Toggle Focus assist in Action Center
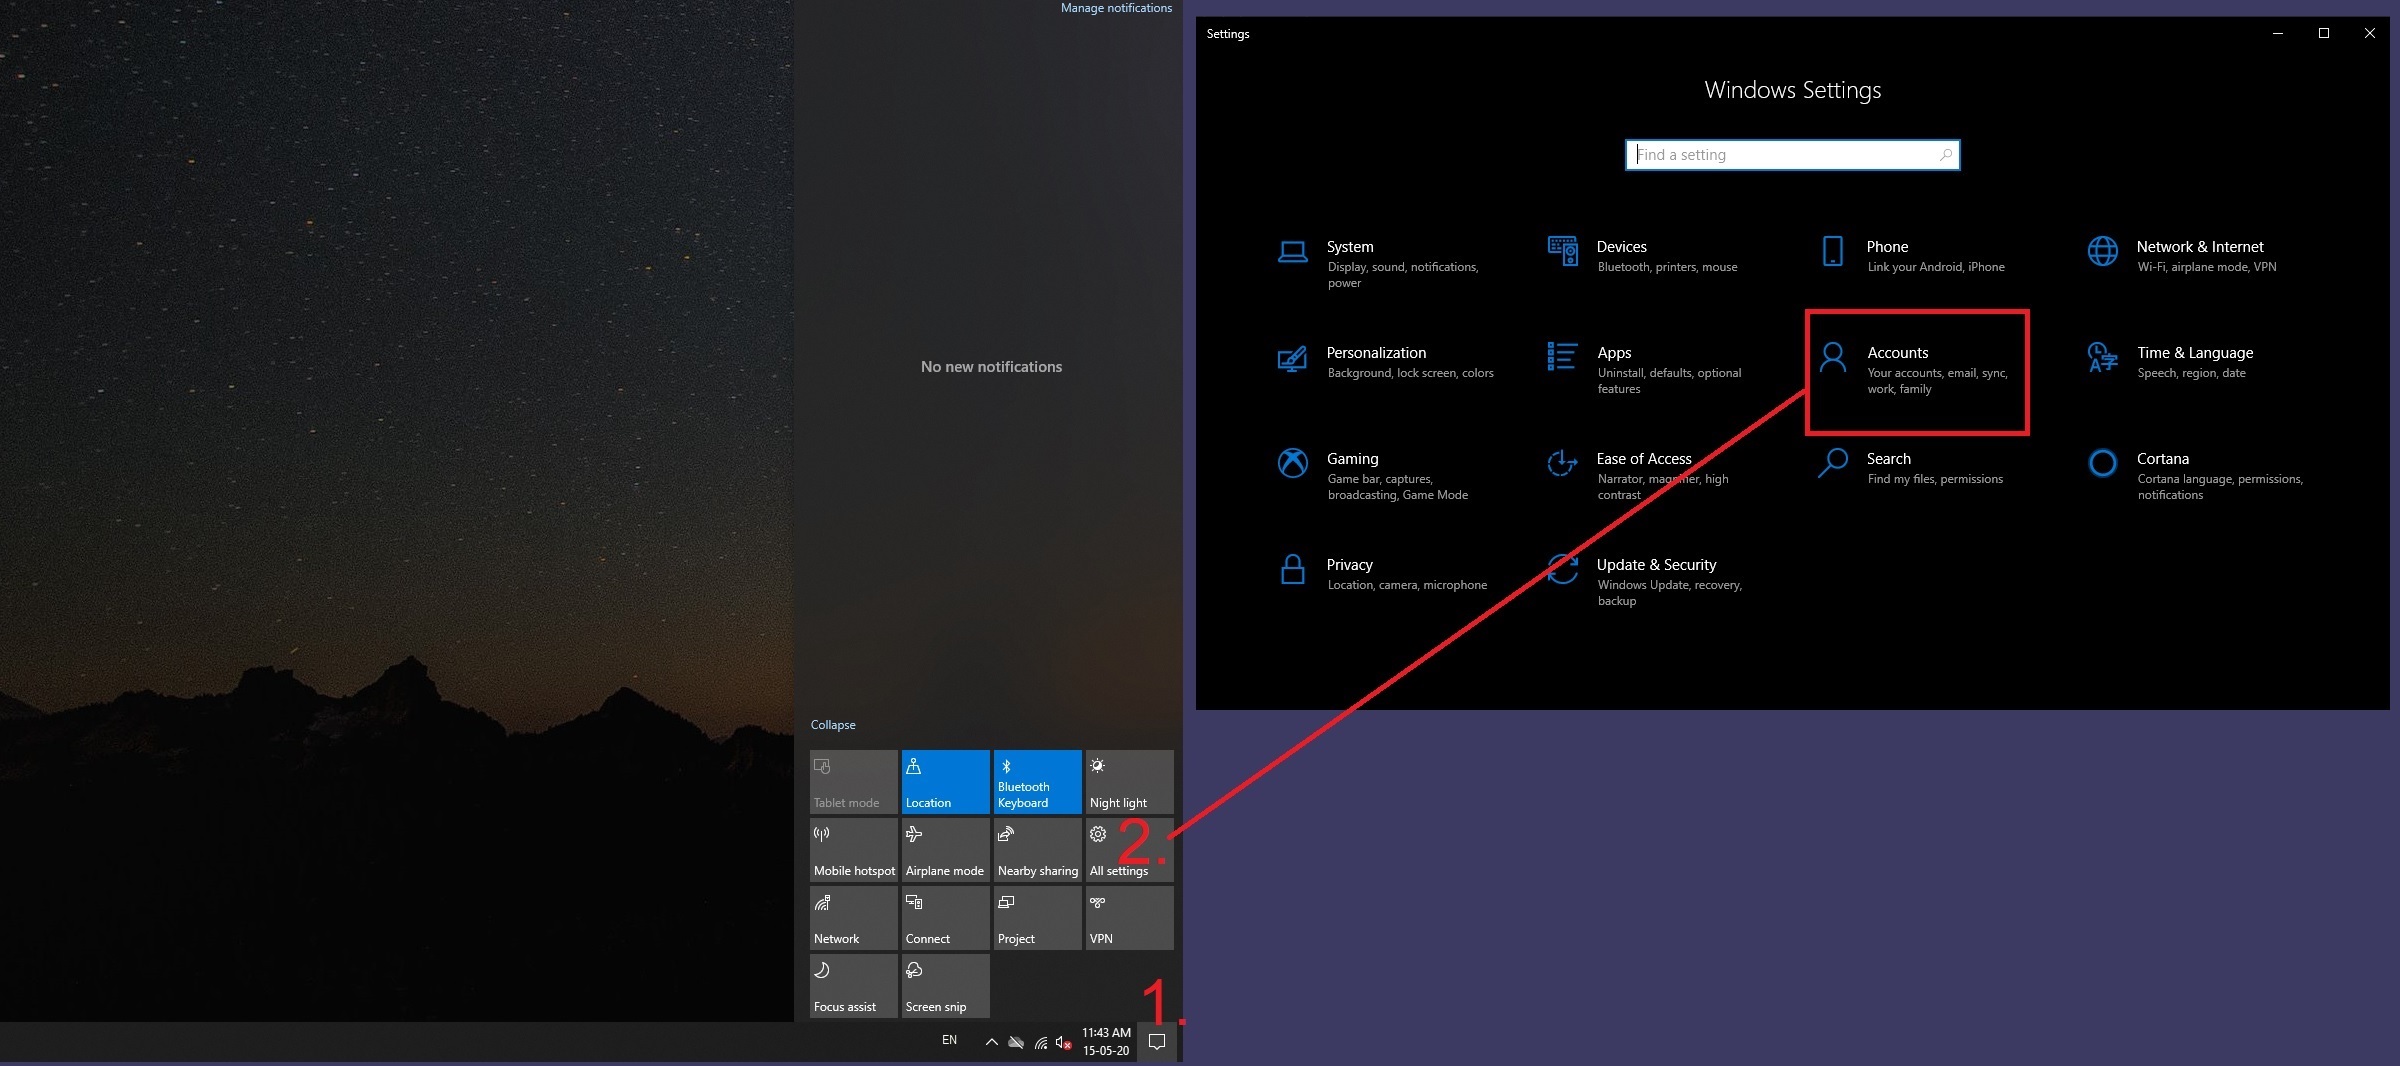Screen dimensions: 2400x1066 [x=853, y=986]
